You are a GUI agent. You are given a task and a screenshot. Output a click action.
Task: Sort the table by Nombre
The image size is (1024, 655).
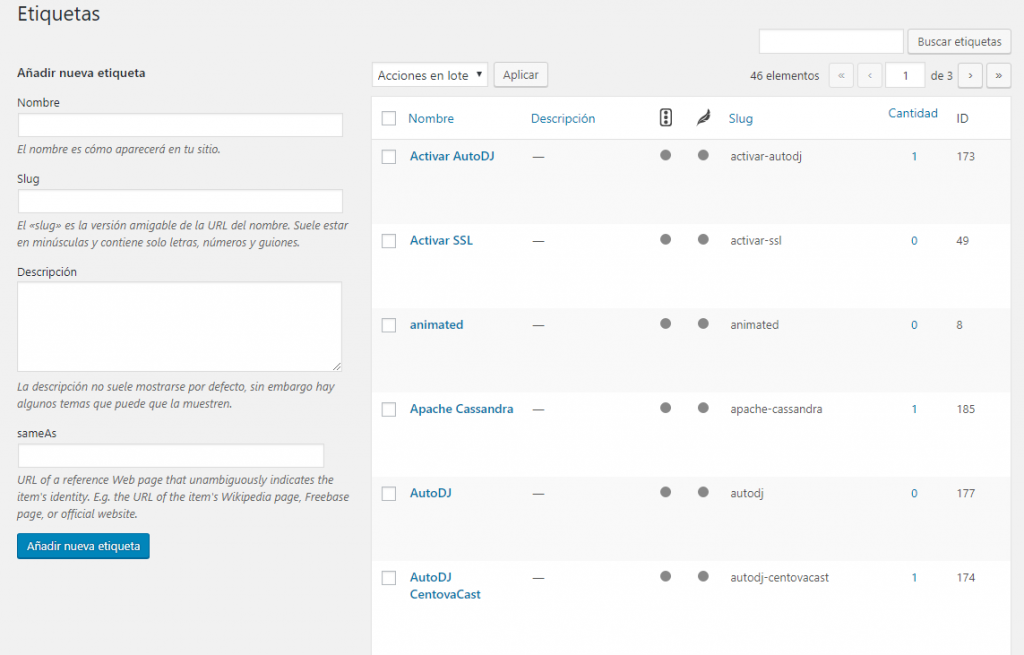430,118
